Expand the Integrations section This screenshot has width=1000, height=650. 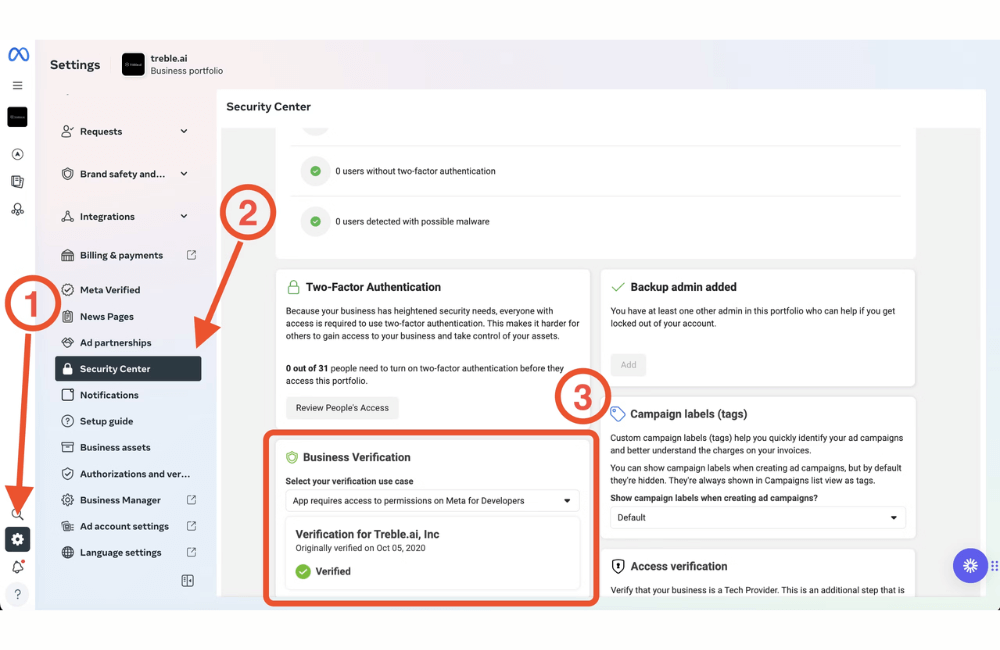click(183, 217)
